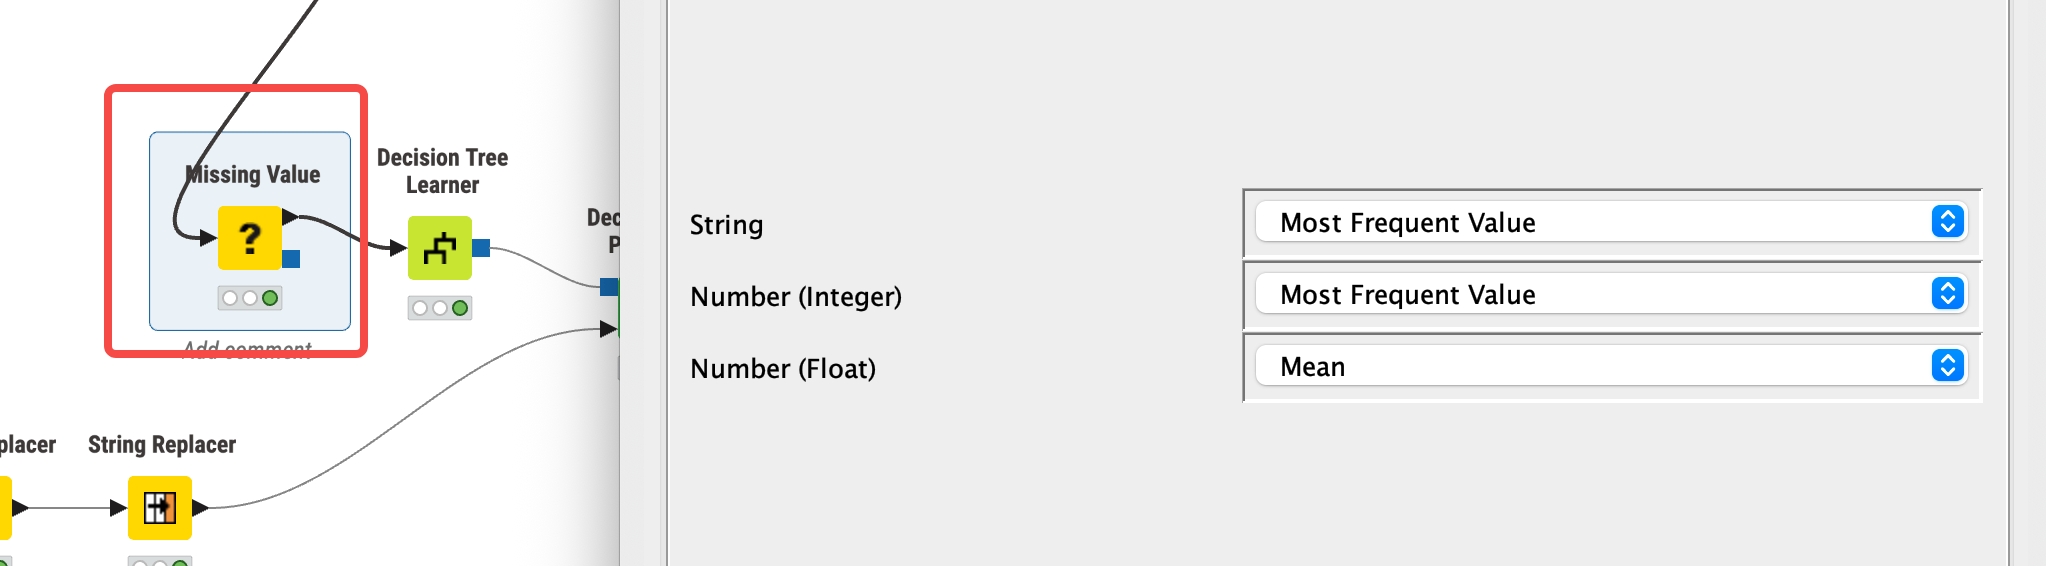Click the Decision Tree Learner label text
Screen dimensions: 2046x566
(x=442, y=171)
